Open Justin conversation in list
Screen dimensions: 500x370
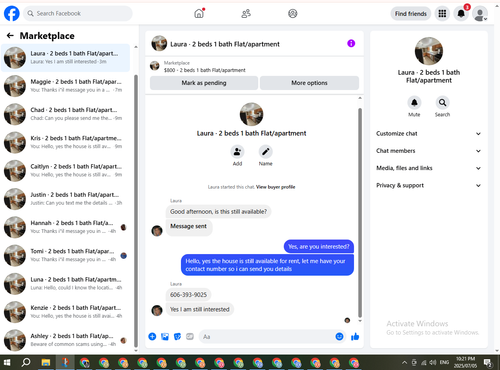click(66, 199)
